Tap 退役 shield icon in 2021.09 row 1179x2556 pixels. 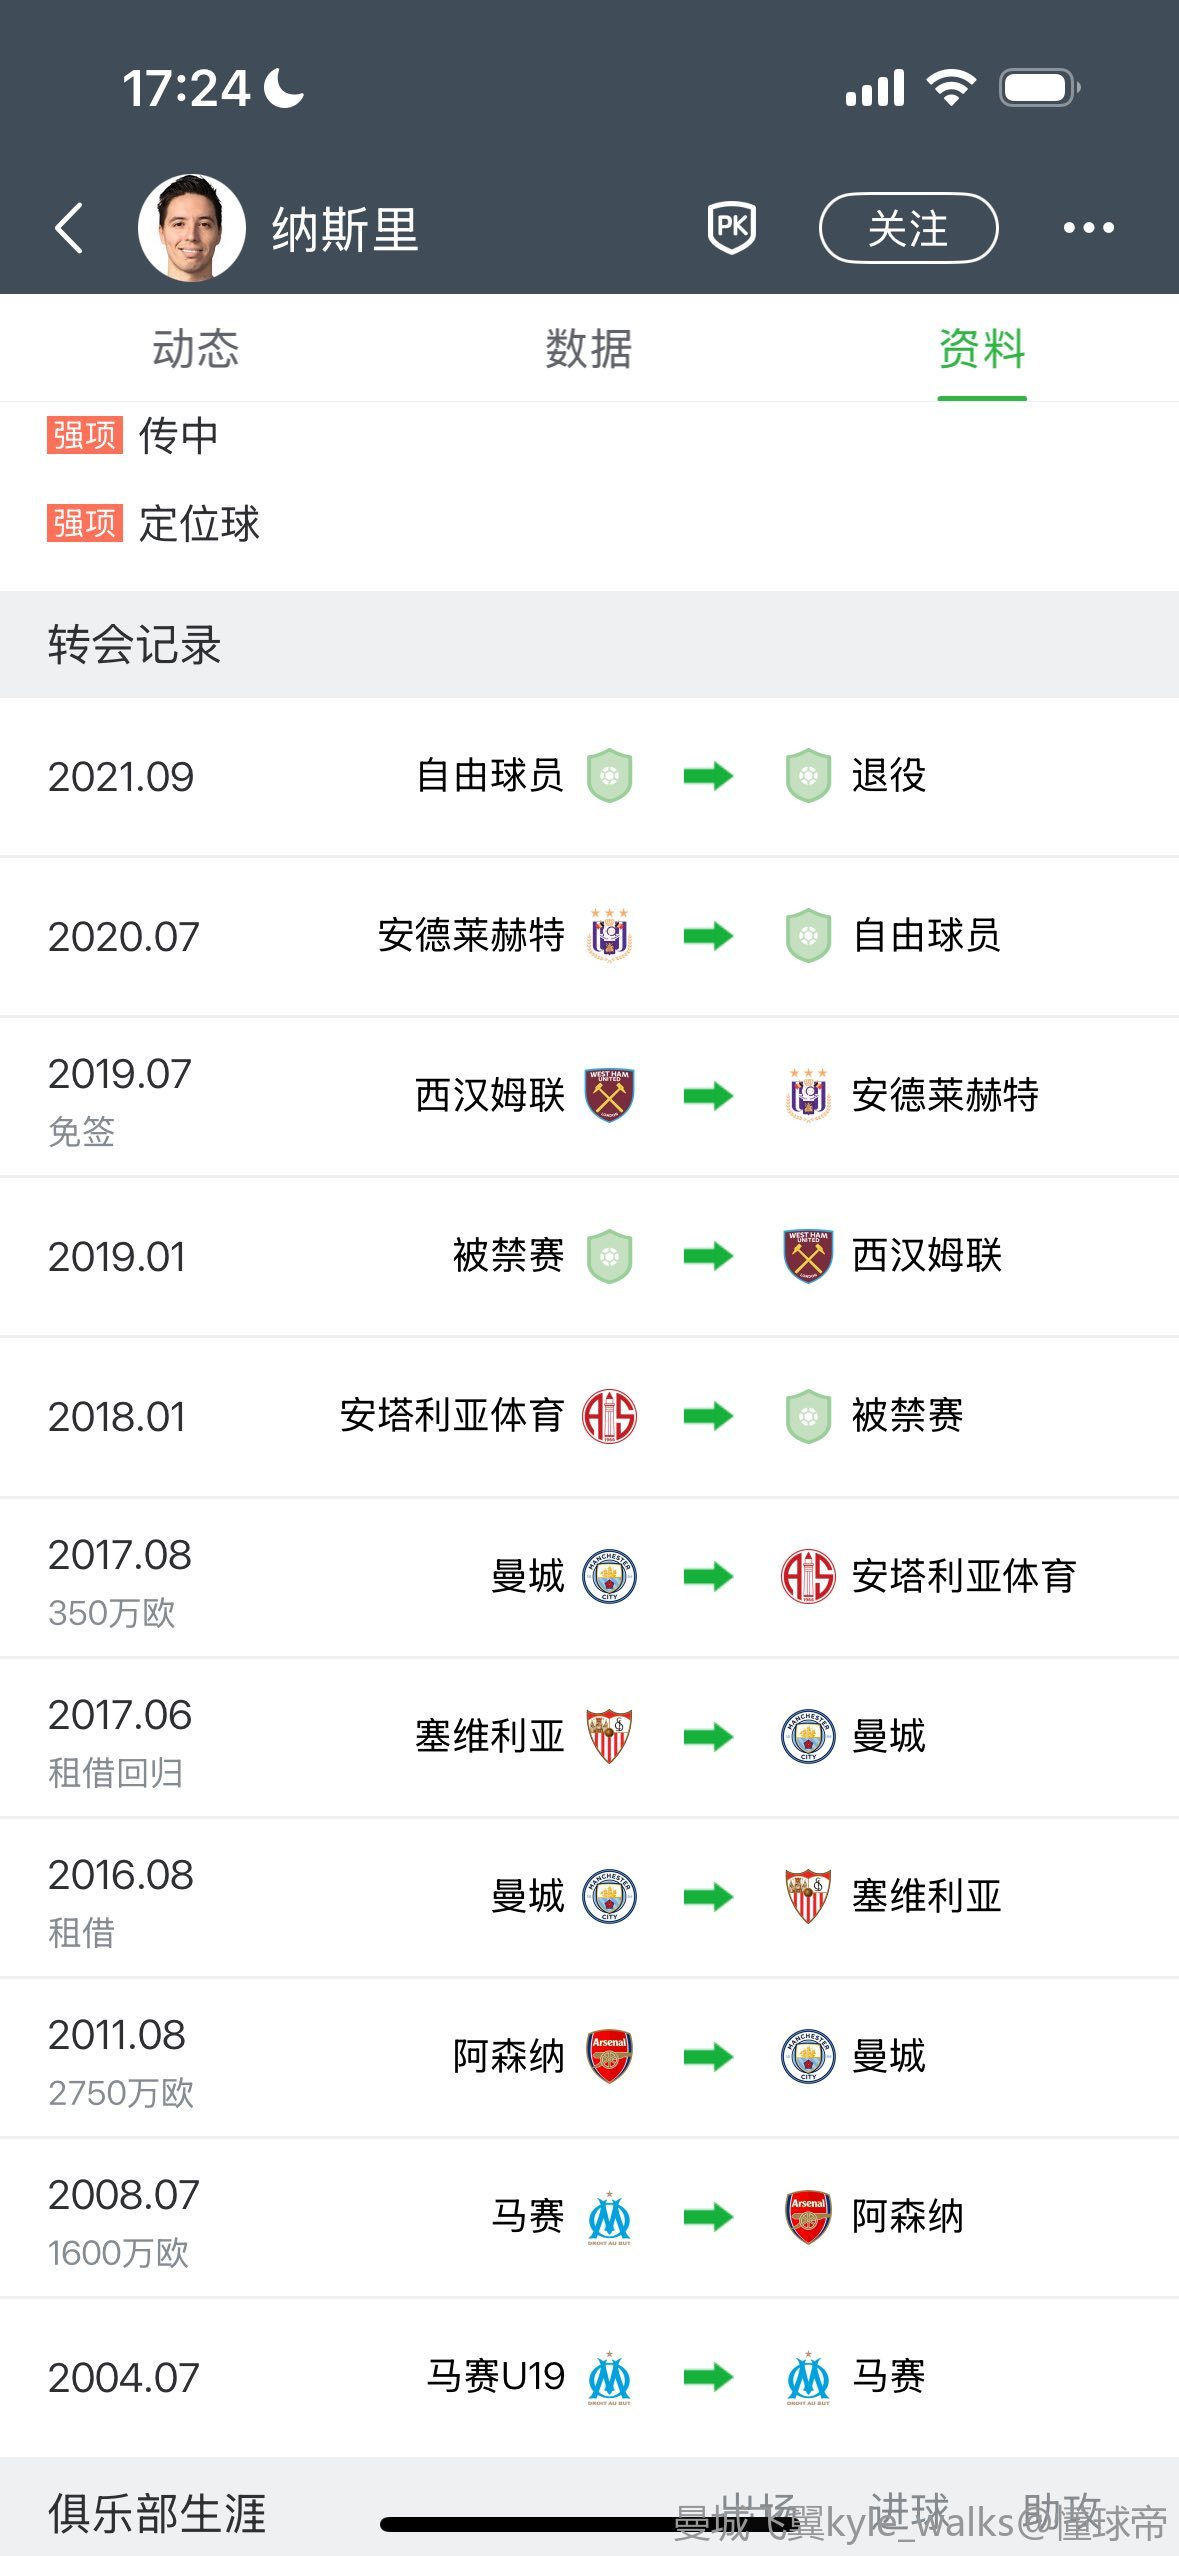(808, 776)
